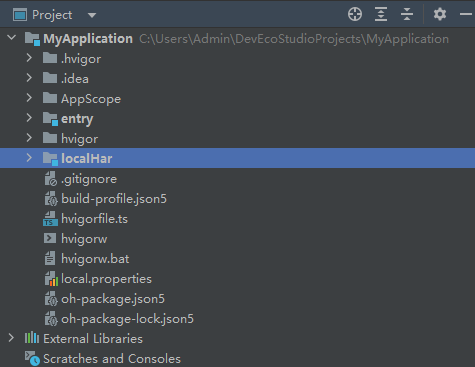475x367 pixels.
Task: Select the .hvigor folder name
Action: click(x=81, y=59)
